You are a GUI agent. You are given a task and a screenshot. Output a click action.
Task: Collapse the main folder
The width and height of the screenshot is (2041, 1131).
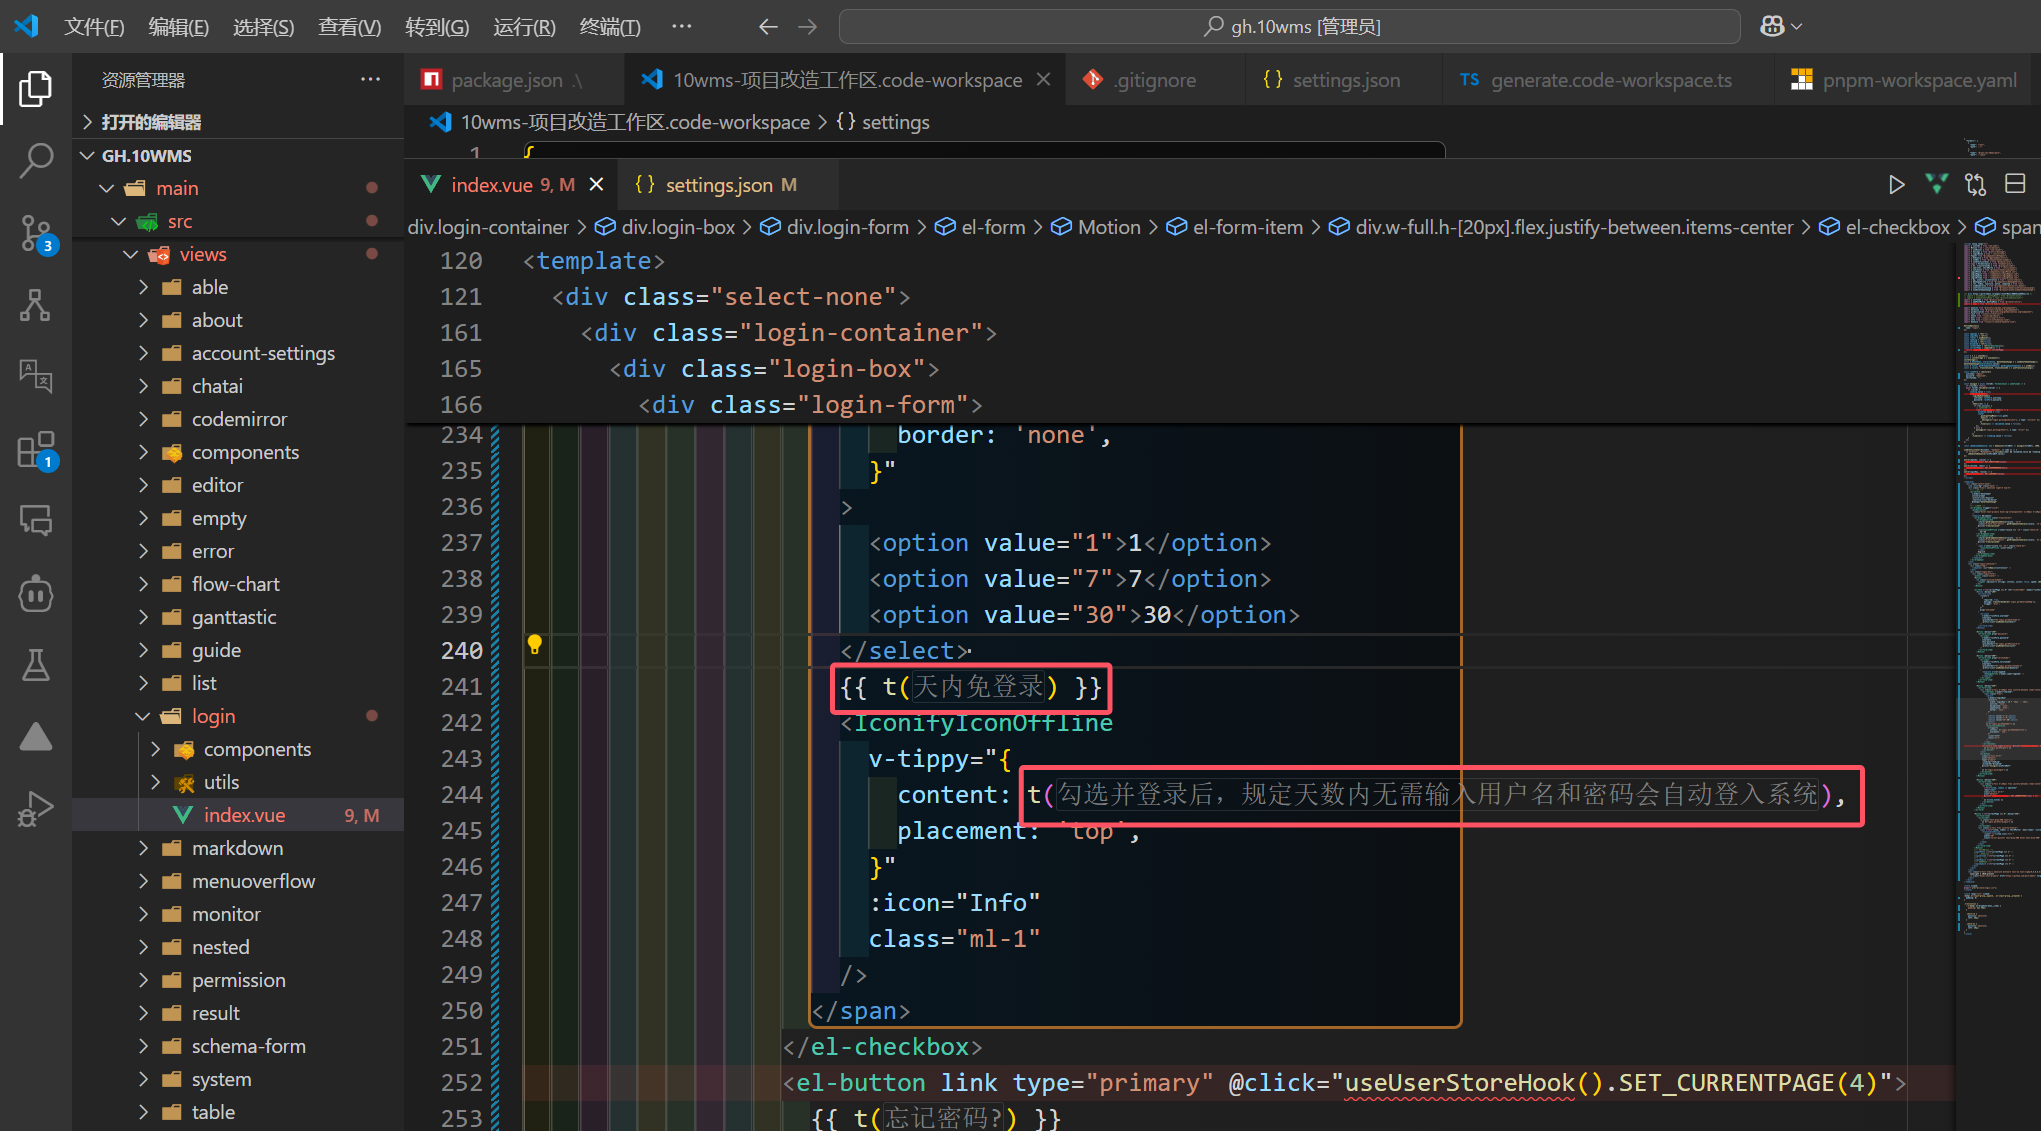click(x=107, y=188)
